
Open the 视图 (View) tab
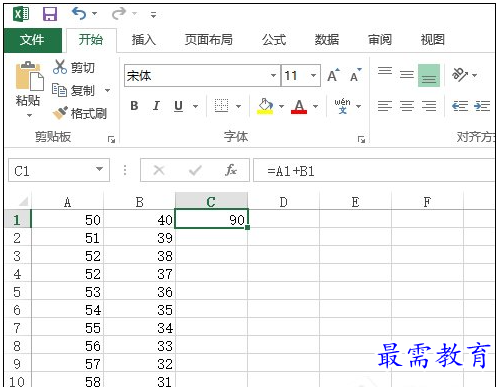pyautogui.click(x=433, y=40)
